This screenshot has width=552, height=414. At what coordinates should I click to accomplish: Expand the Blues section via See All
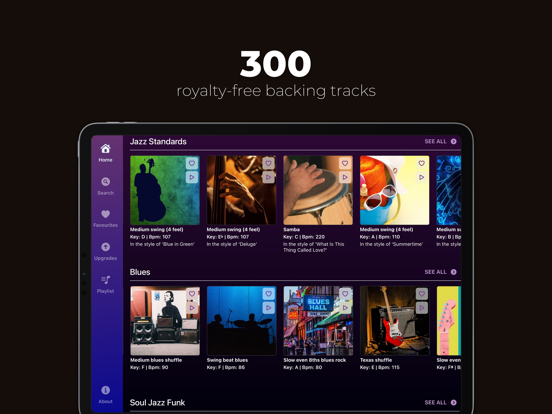tap(440, 272)
